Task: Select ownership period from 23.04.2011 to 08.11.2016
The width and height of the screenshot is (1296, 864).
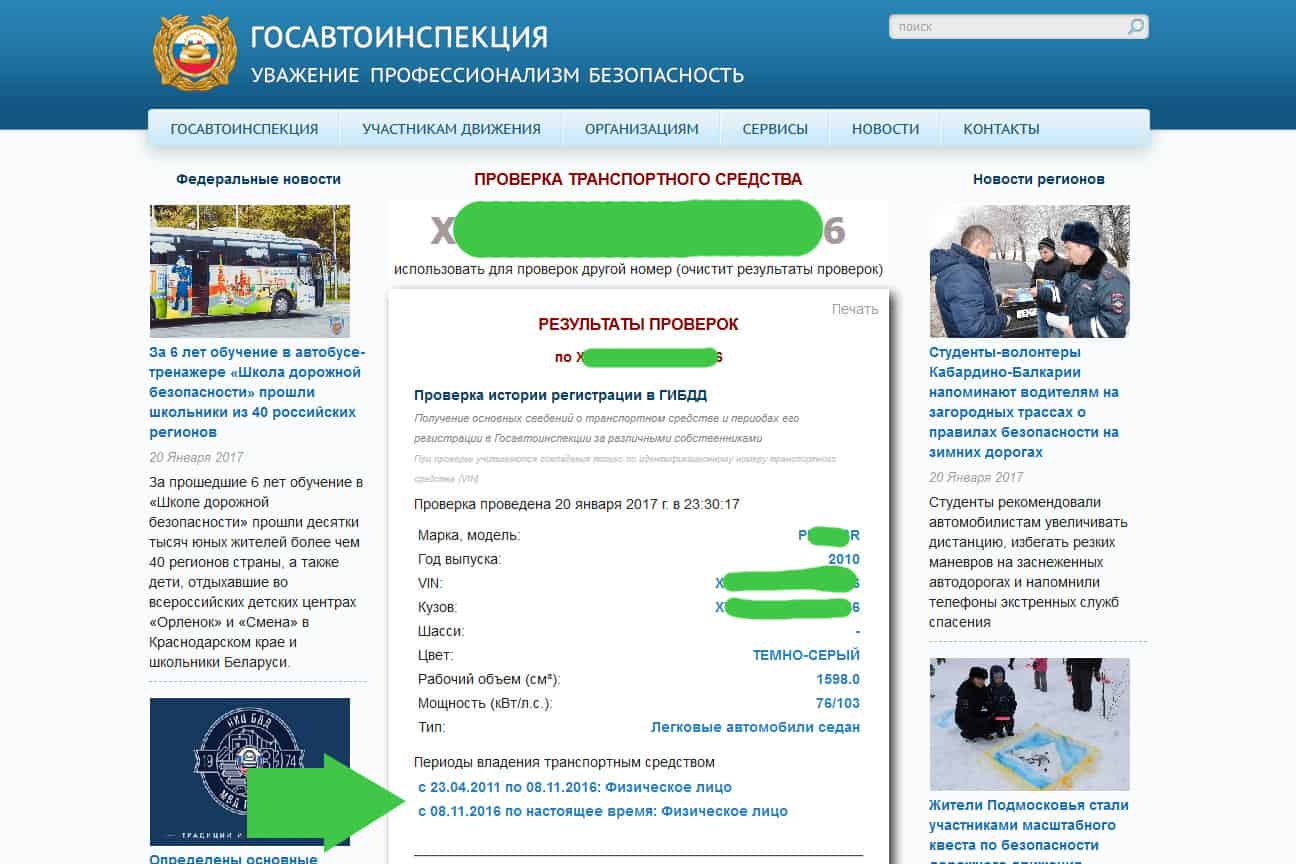Action: [575, 787]
